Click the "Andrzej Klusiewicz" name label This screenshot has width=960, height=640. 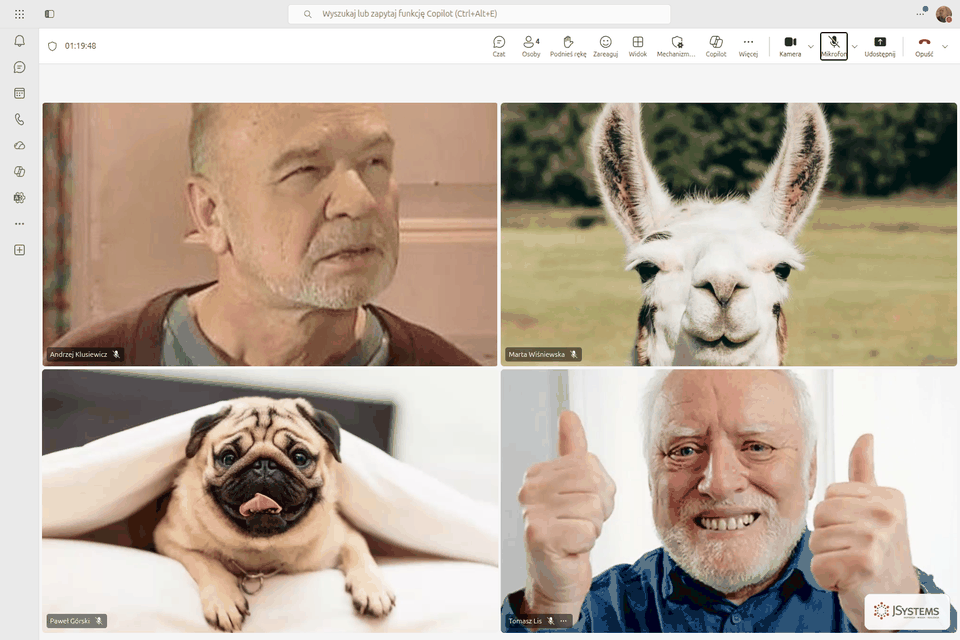point(78,355)
